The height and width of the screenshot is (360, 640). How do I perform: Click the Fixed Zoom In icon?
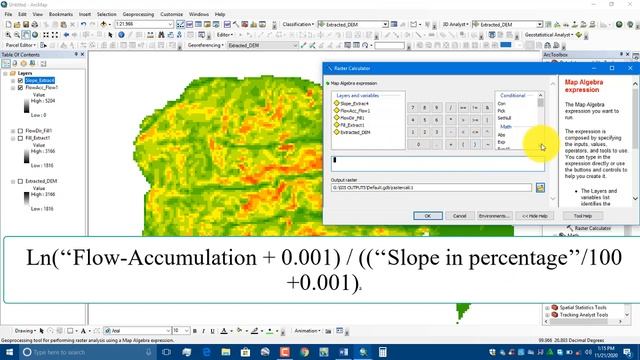tap(46, 35)
